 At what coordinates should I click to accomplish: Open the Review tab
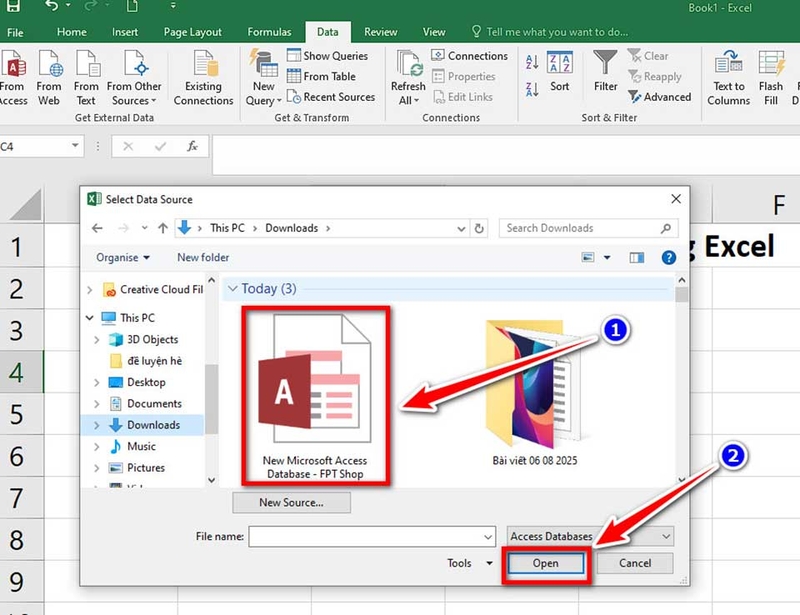coord(381,31)
